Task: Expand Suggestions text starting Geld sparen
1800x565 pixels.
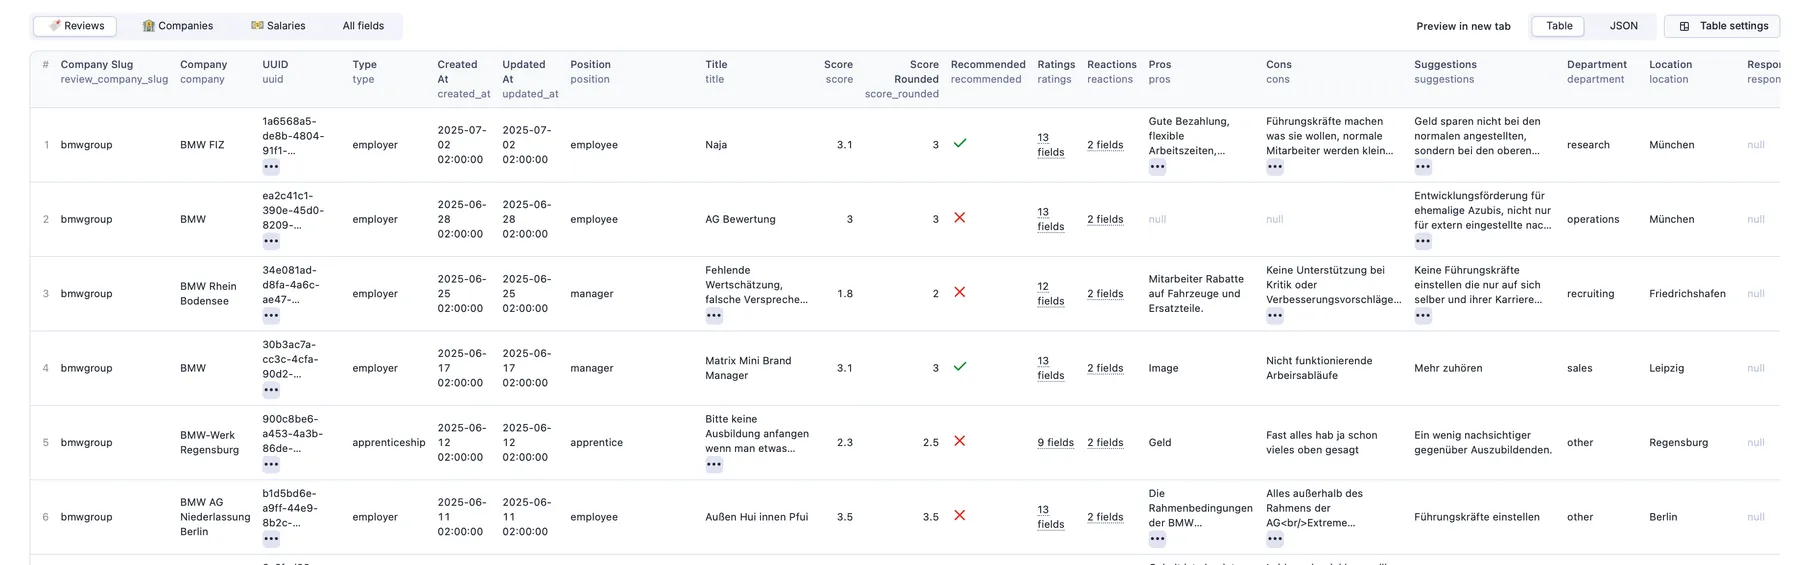Action: point(1423,167)
